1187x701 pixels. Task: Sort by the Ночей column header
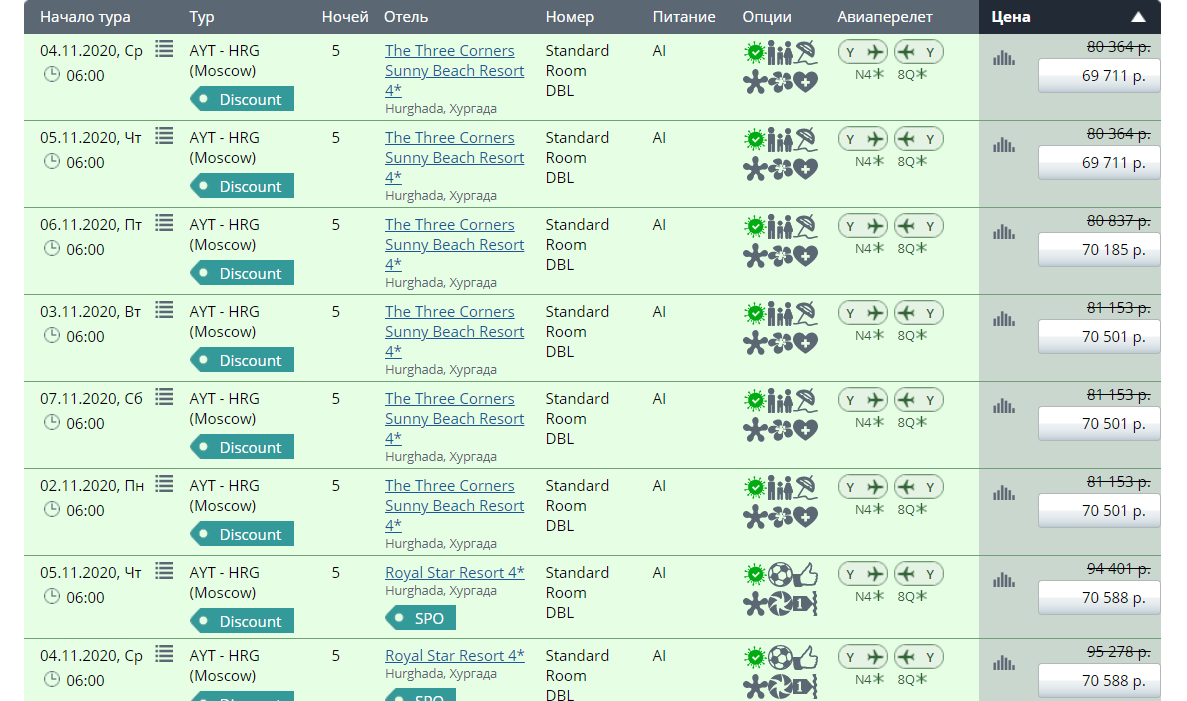click(x=345, y=17)
